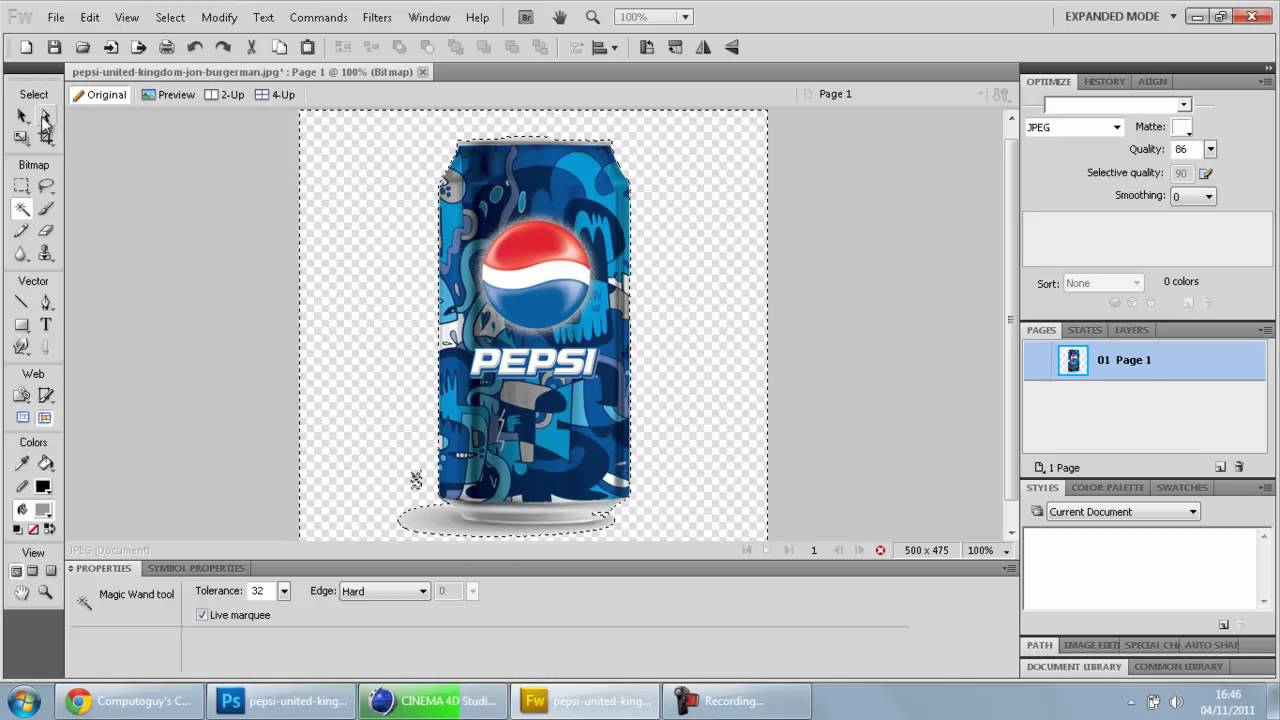
Task: Toggle the Live marquee checkbox
Action: [202, 615]
